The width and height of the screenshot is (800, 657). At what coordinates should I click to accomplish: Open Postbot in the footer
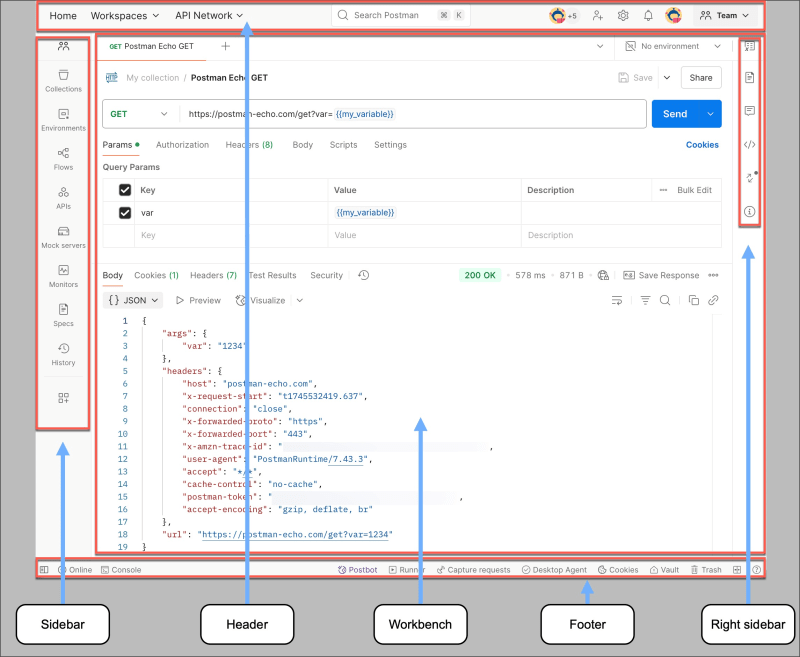pos(358,570)
